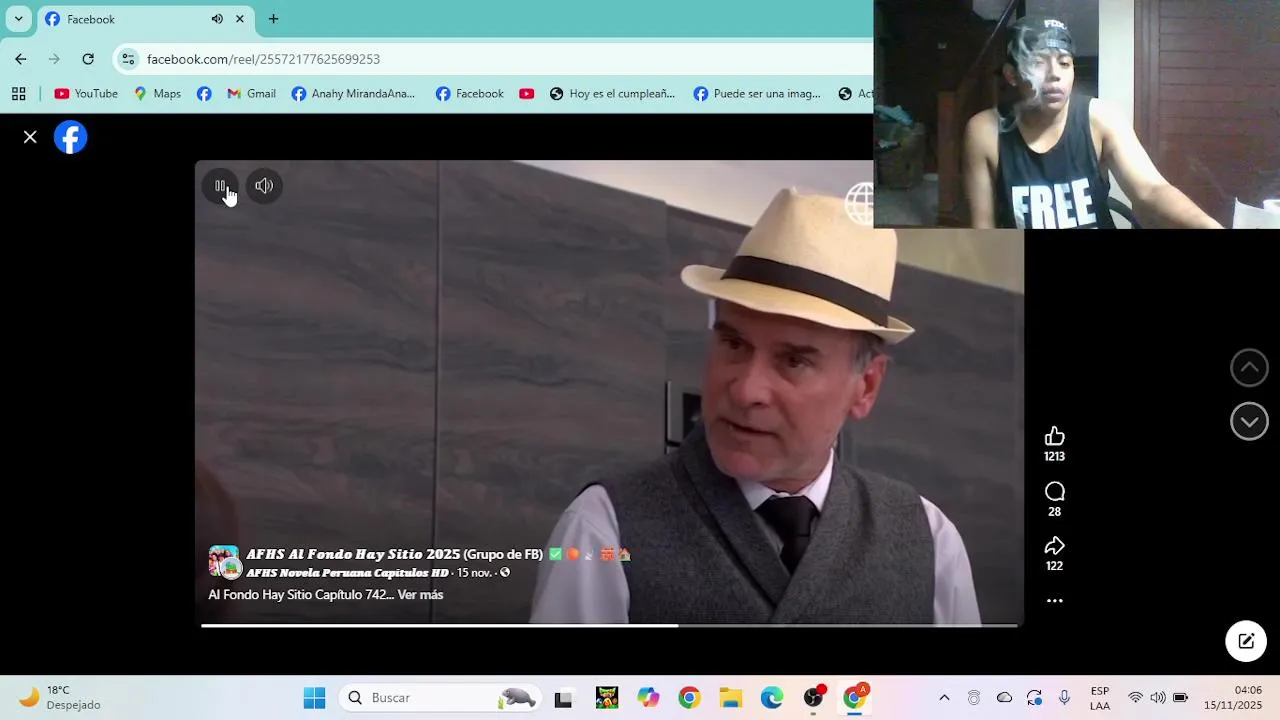This screenshot has height=720, width=1280.
Task: Click the floating edit compose button
Action: click(1246, 641)
